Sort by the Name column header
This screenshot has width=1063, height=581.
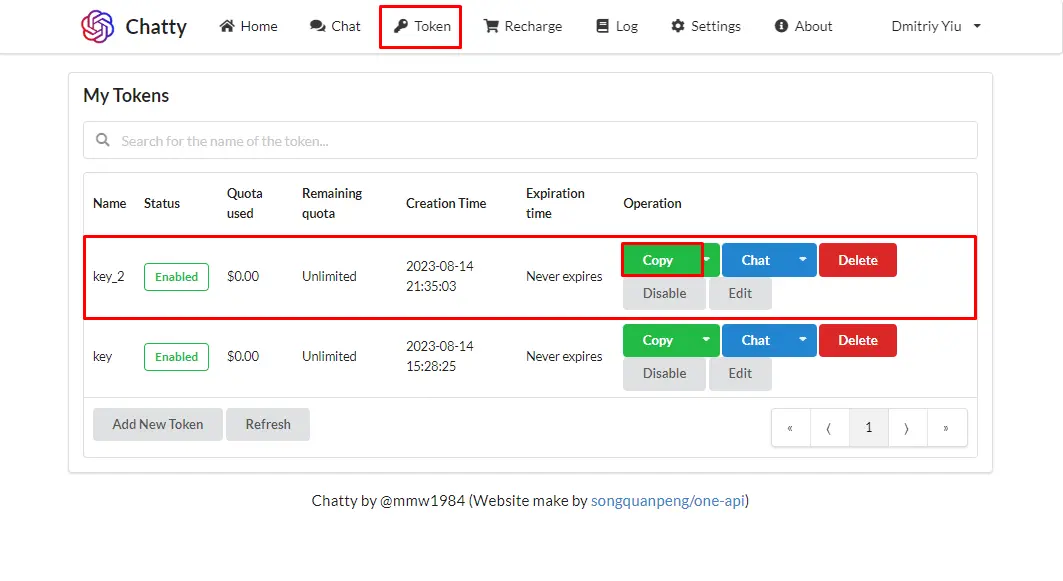click(x=109, y=203)
